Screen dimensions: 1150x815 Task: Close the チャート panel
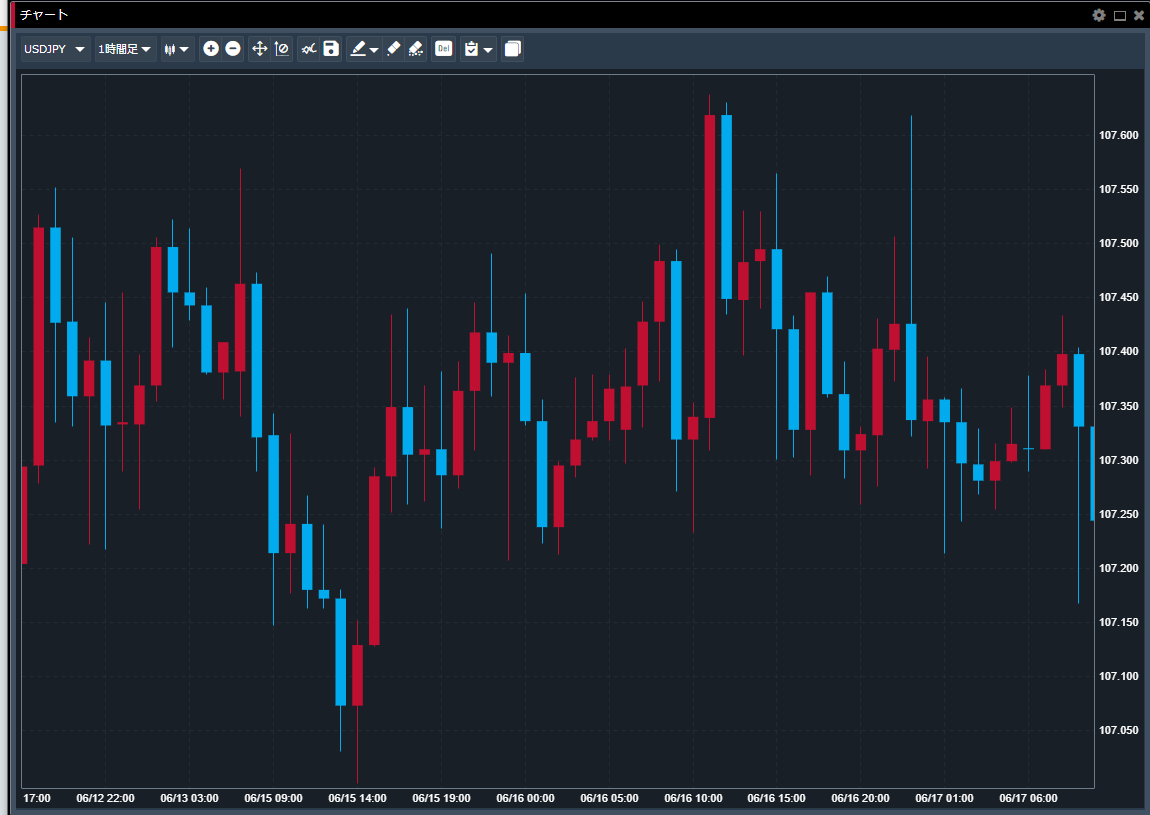[1138, 15]
